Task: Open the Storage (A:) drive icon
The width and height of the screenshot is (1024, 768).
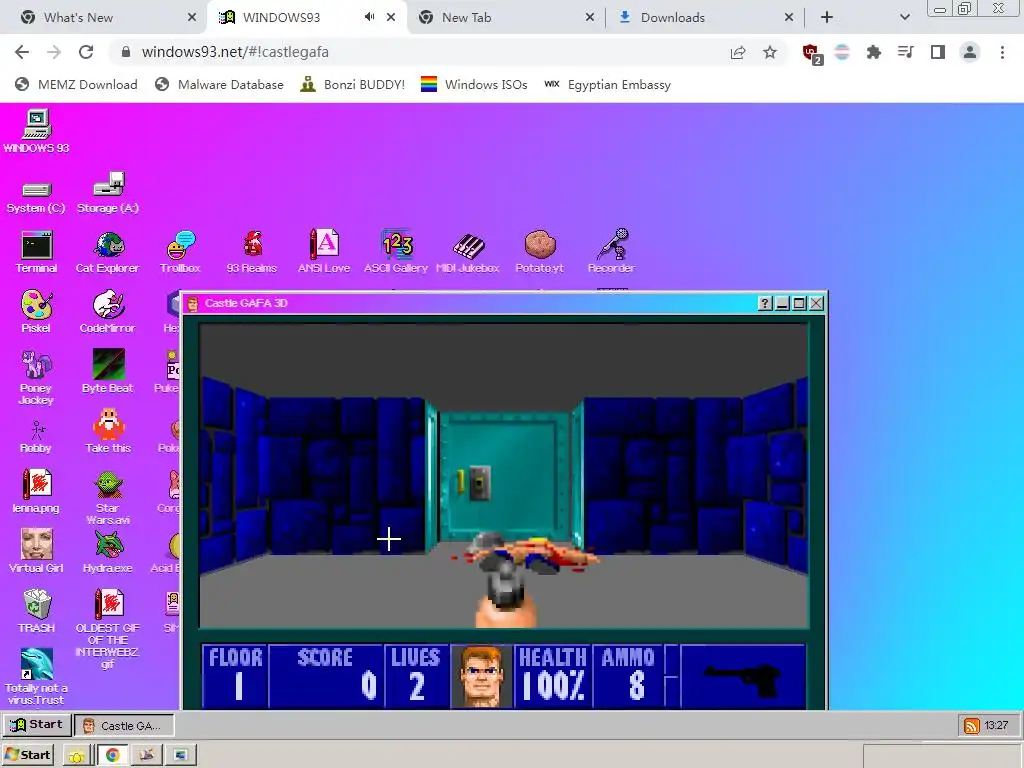Action: pyautogui.click(x=108, y=193)
